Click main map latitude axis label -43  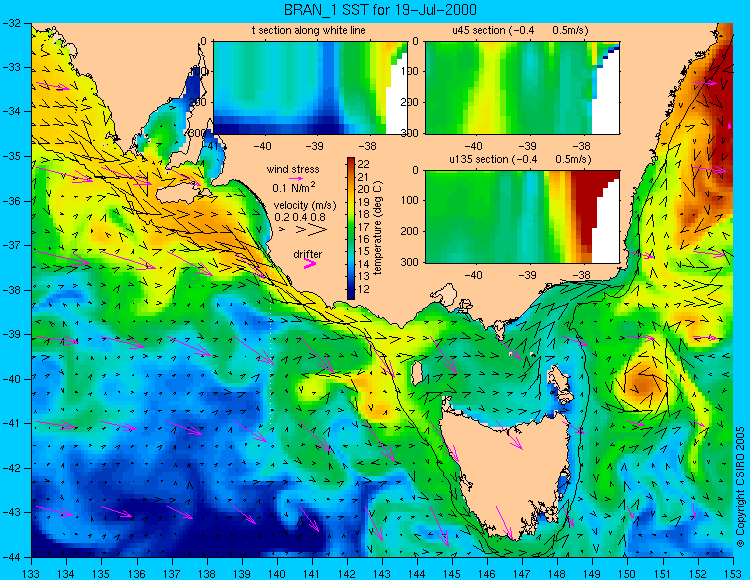(x=11, y=513)
